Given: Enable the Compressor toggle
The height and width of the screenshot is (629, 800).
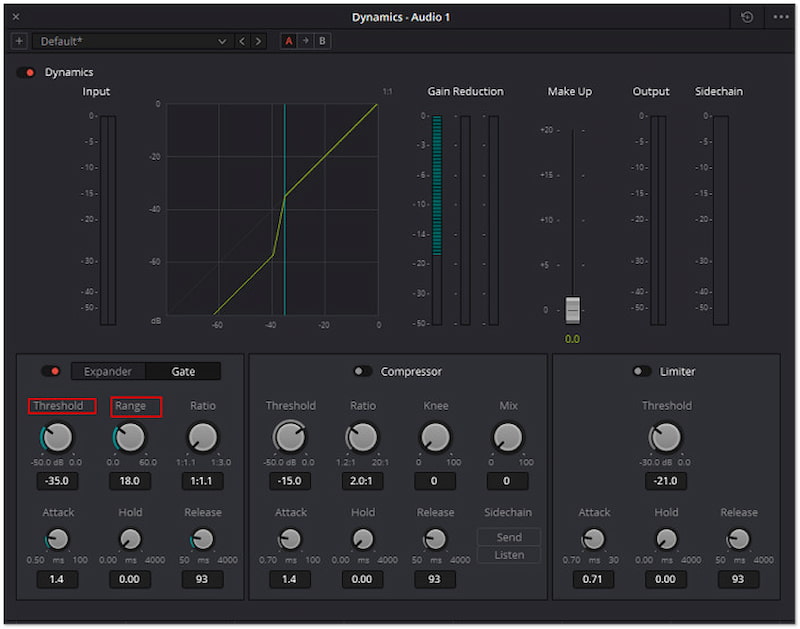Looking at the screenshot, I should (x=363, y=371).
